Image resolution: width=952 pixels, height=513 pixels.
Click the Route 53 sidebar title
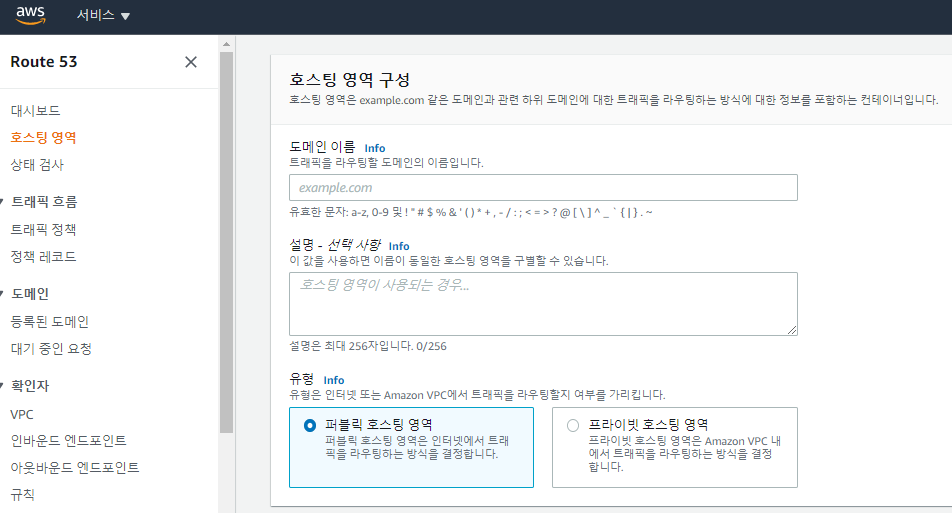click(44, 62)
